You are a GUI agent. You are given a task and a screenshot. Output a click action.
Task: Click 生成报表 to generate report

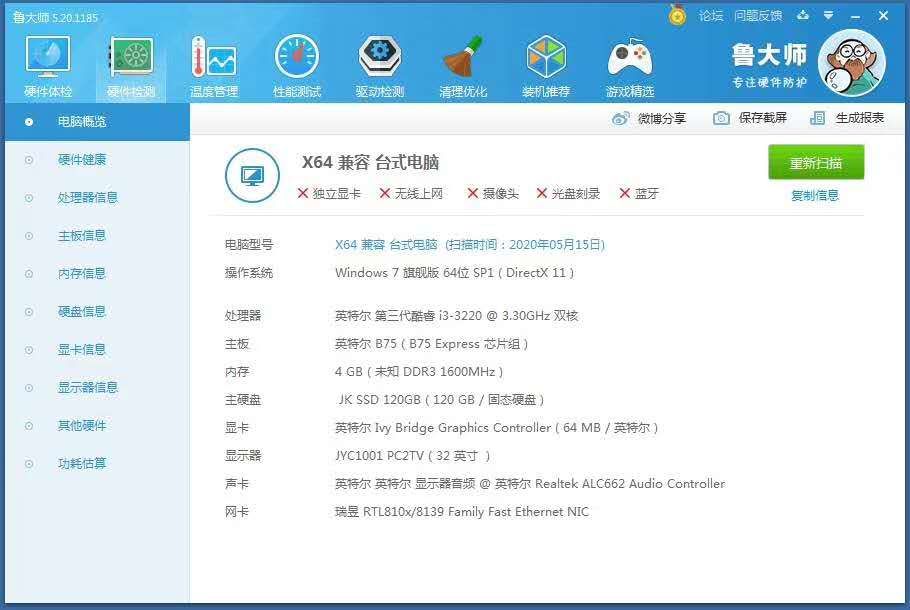point(848,118)
